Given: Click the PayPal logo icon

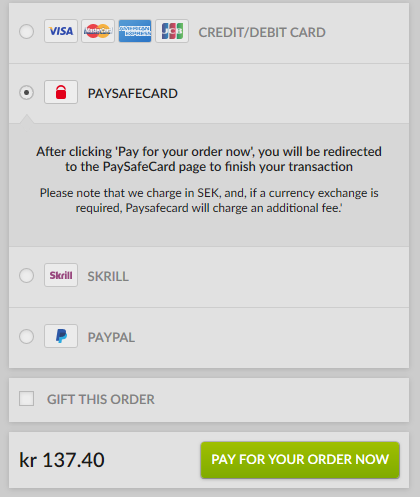Looking at the screenshot, I should click(x=61, y=336).
